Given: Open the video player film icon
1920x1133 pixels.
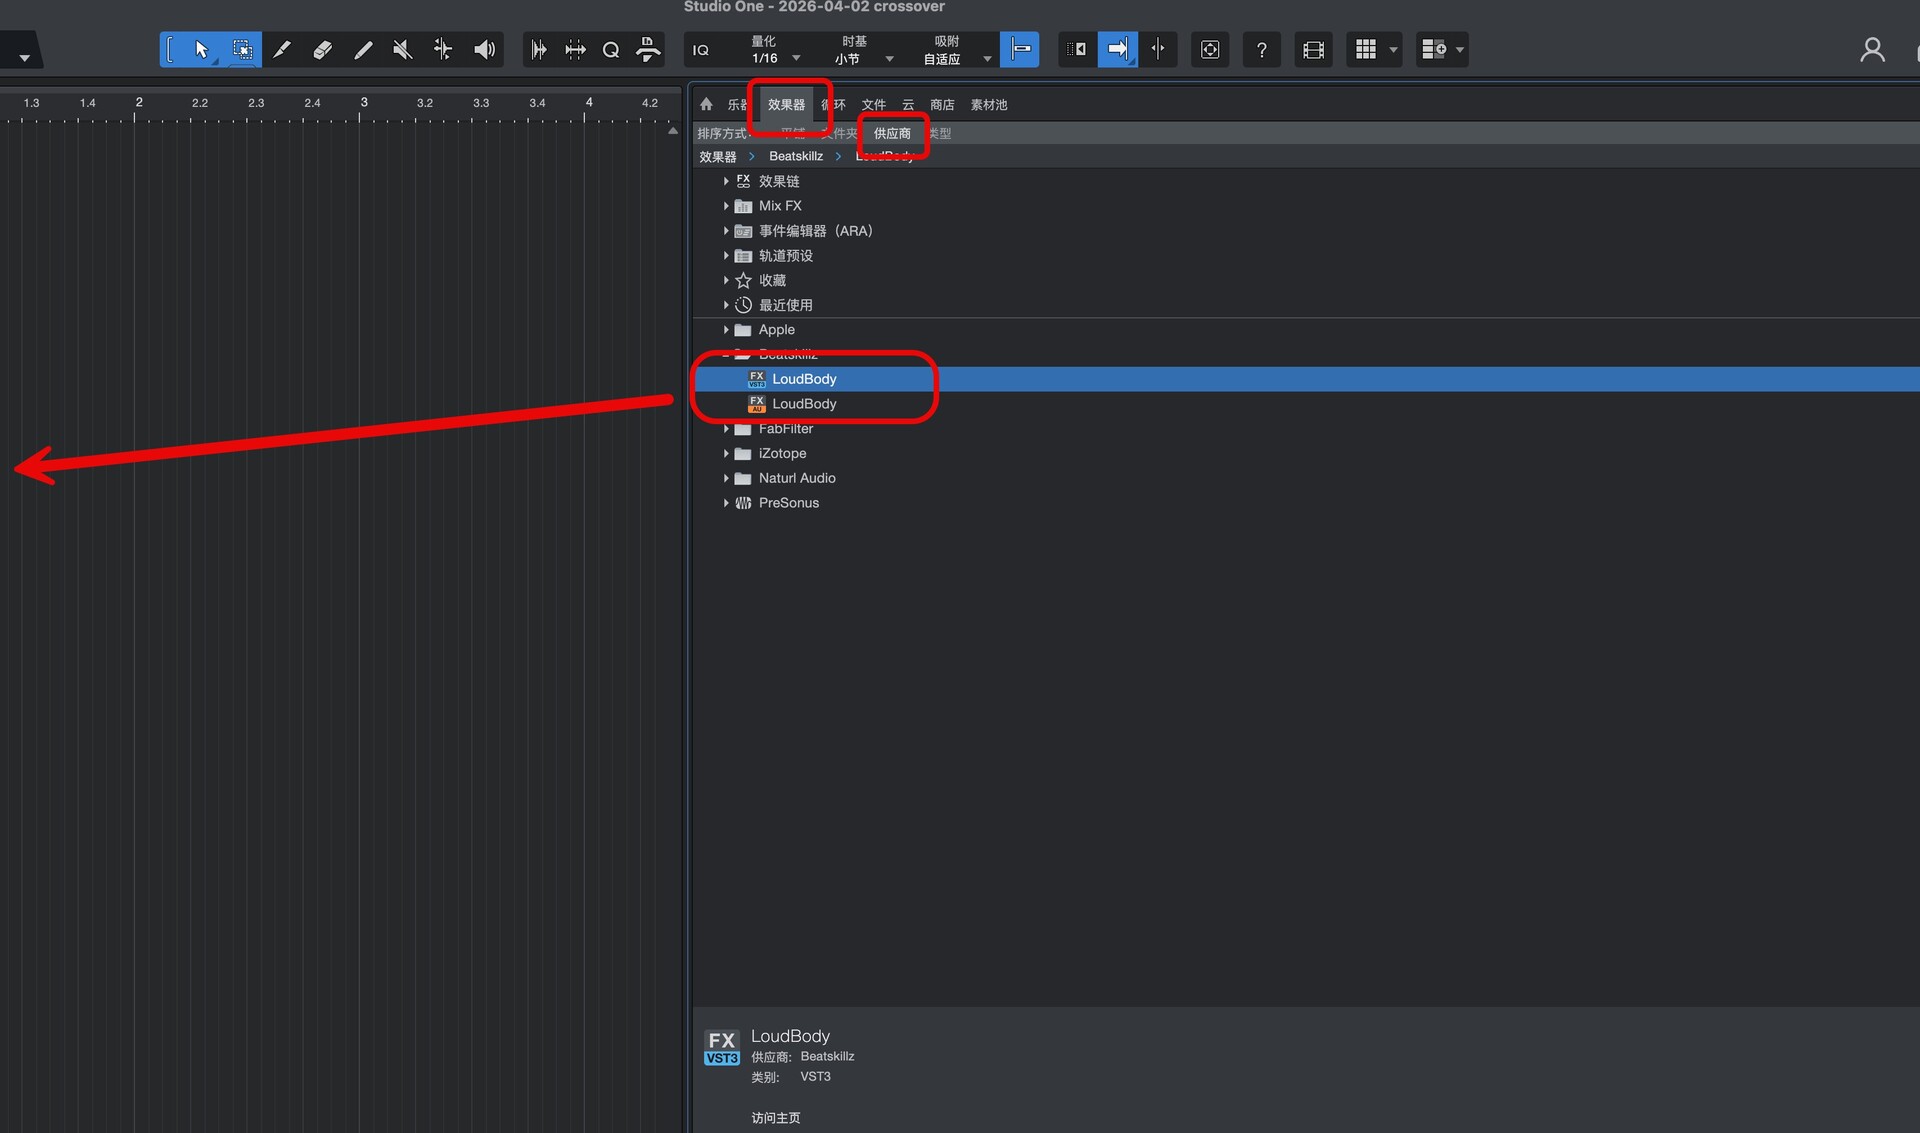Looking at the screenshot, I should (1313, 50).
